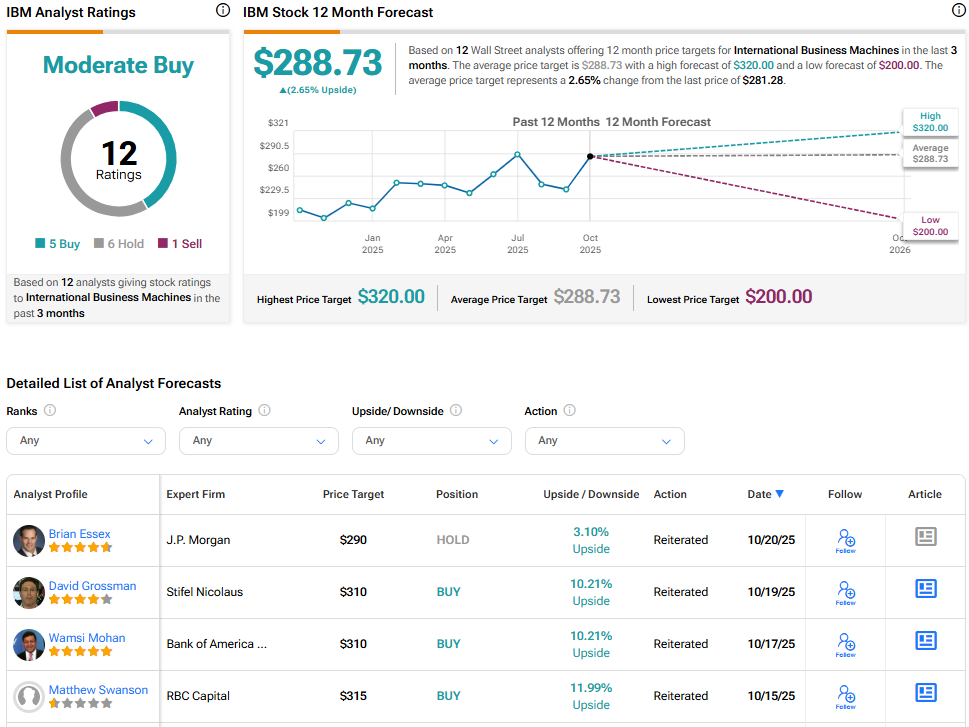Open article for Matthew Swanson's rating
Image resolution: width=969 pixels, height=727 pixels.
click(x=926, y=692)
